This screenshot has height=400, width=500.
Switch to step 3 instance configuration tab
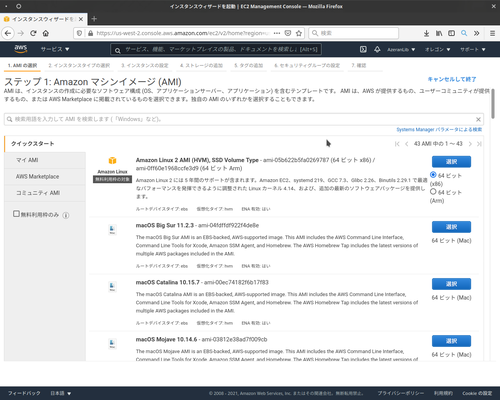pos(145,66)
